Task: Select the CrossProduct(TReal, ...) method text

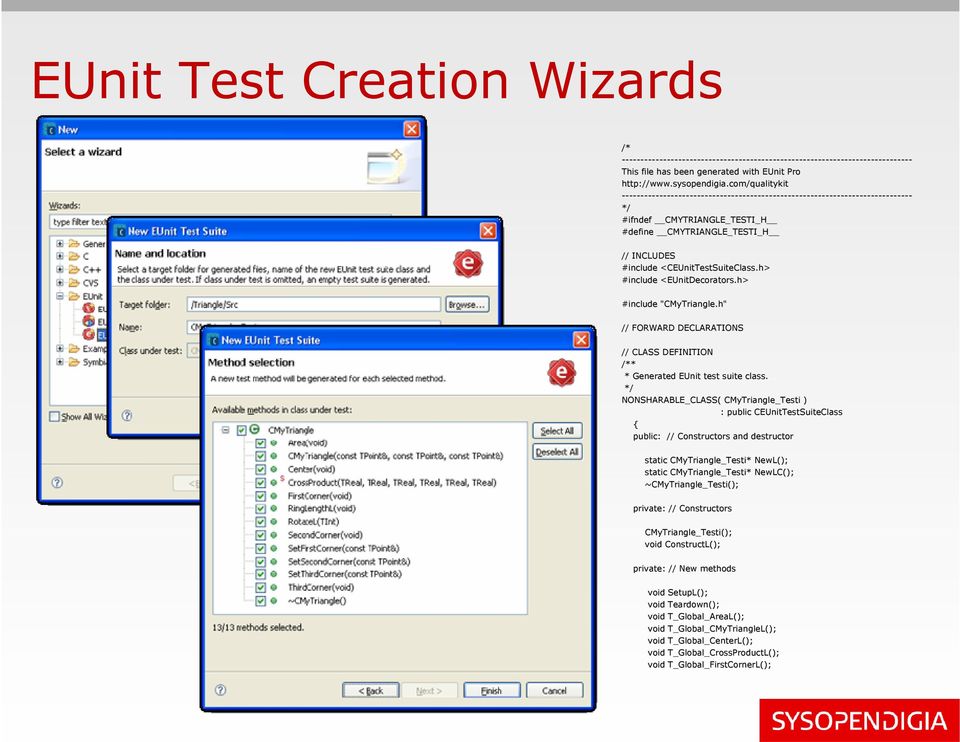Action: [392, 483]
